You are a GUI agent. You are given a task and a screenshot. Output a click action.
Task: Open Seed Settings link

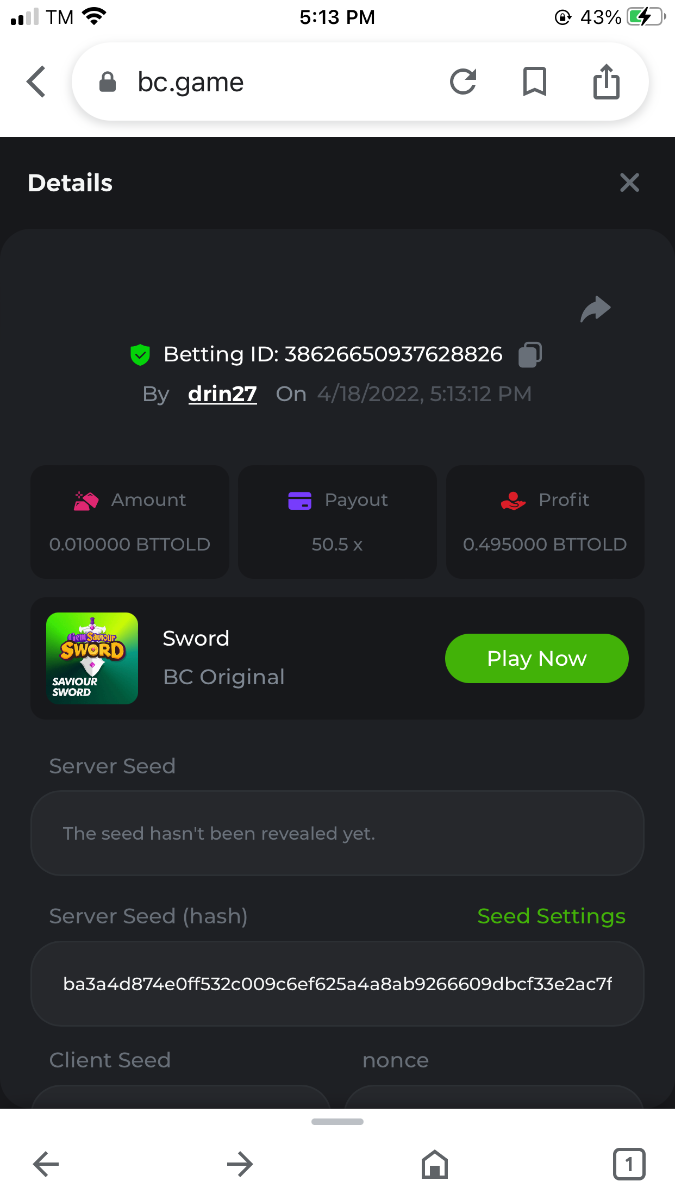551,916
